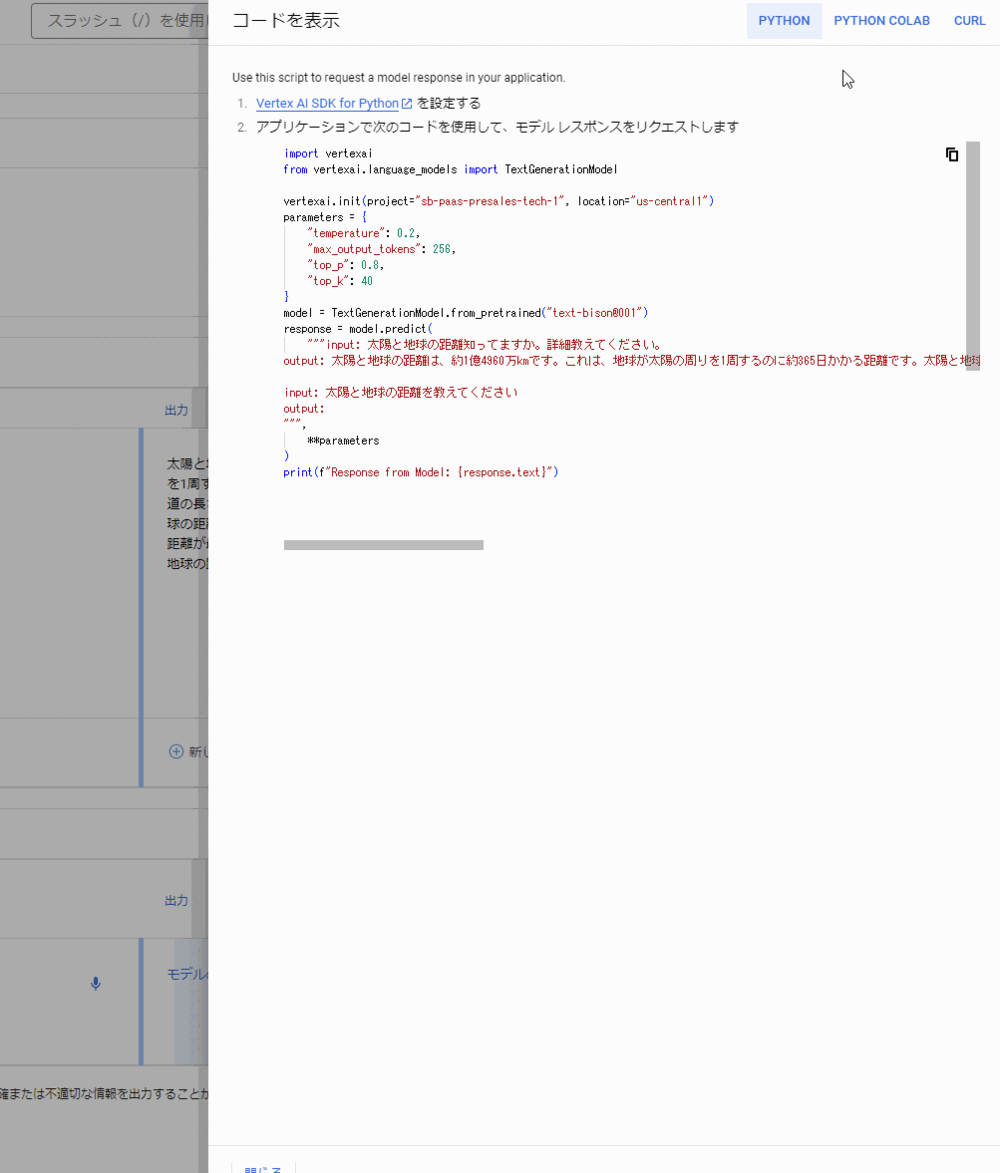This screenshot has width=1000, height=1173.
Task: Switch to the CURL tab
Action: [969, 20]
